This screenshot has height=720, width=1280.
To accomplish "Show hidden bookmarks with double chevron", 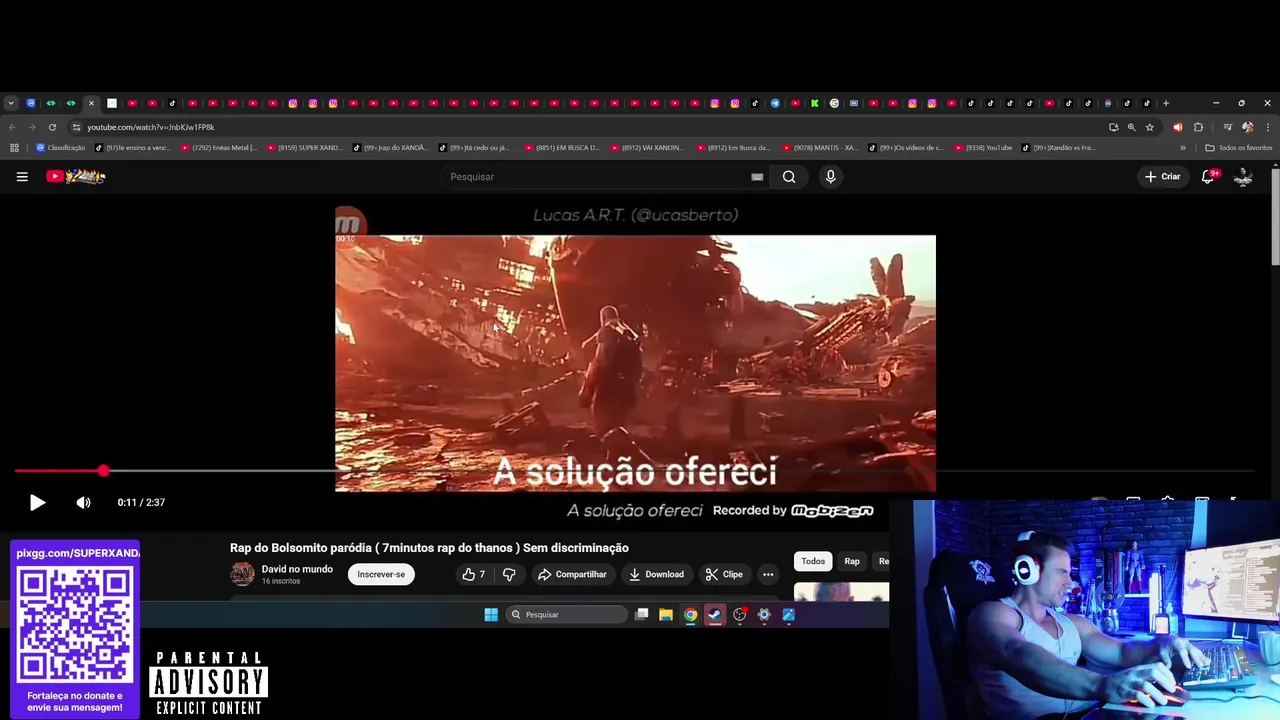I will 1183,148.
